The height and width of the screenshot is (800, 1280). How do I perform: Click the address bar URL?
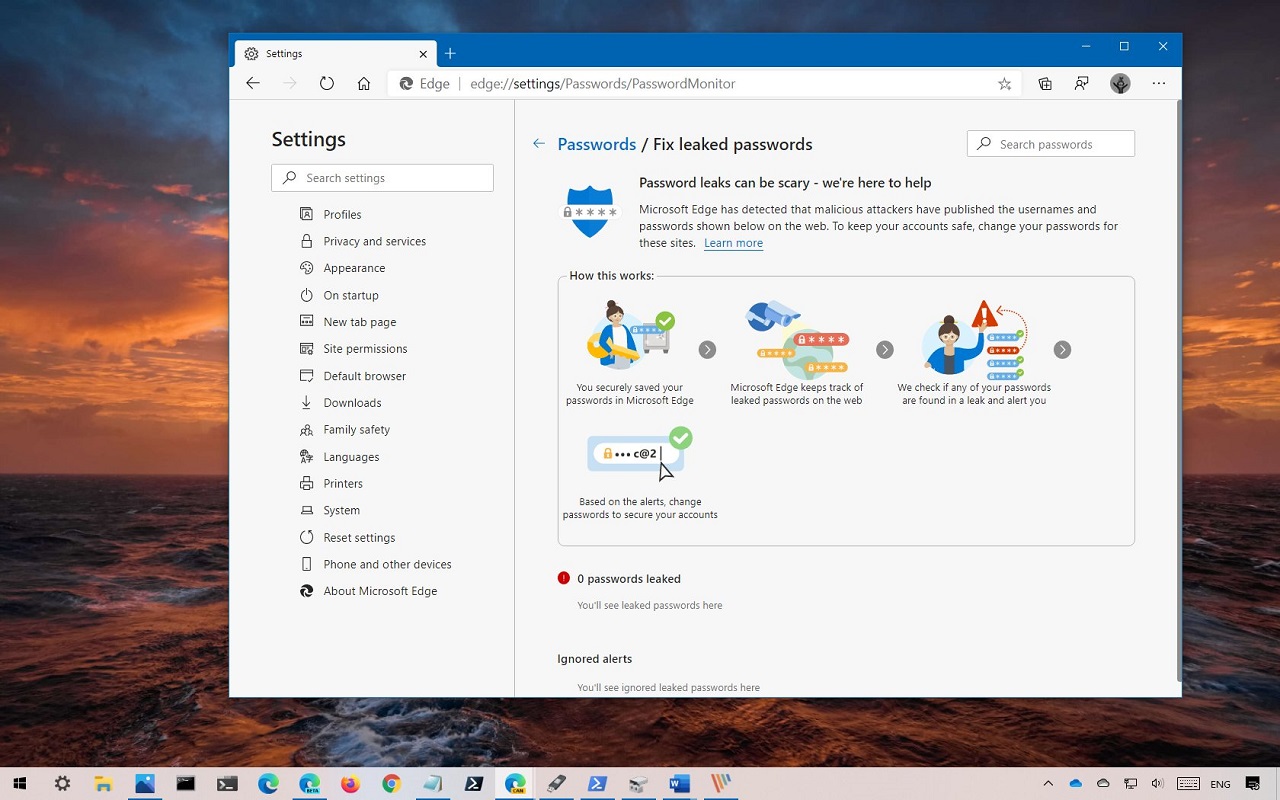pyautogui.click(x=602, y=84)
